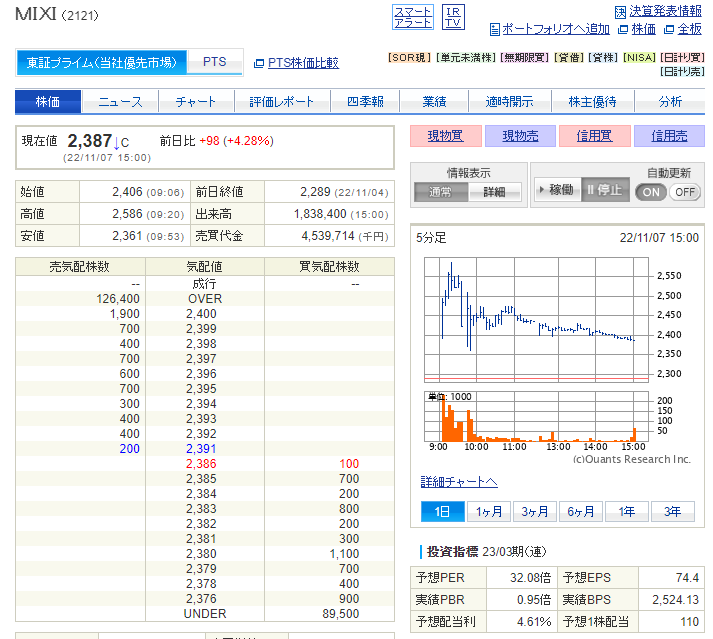Open 決算発表情報 link
Viewport: 713px width, 639px height.
pos(665,11)
